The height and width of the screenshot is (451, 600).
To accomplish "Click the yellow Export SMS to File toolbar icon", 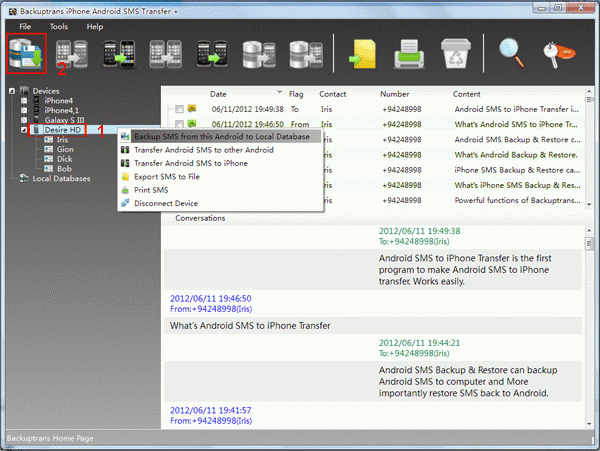I will (x=362, y=54).
